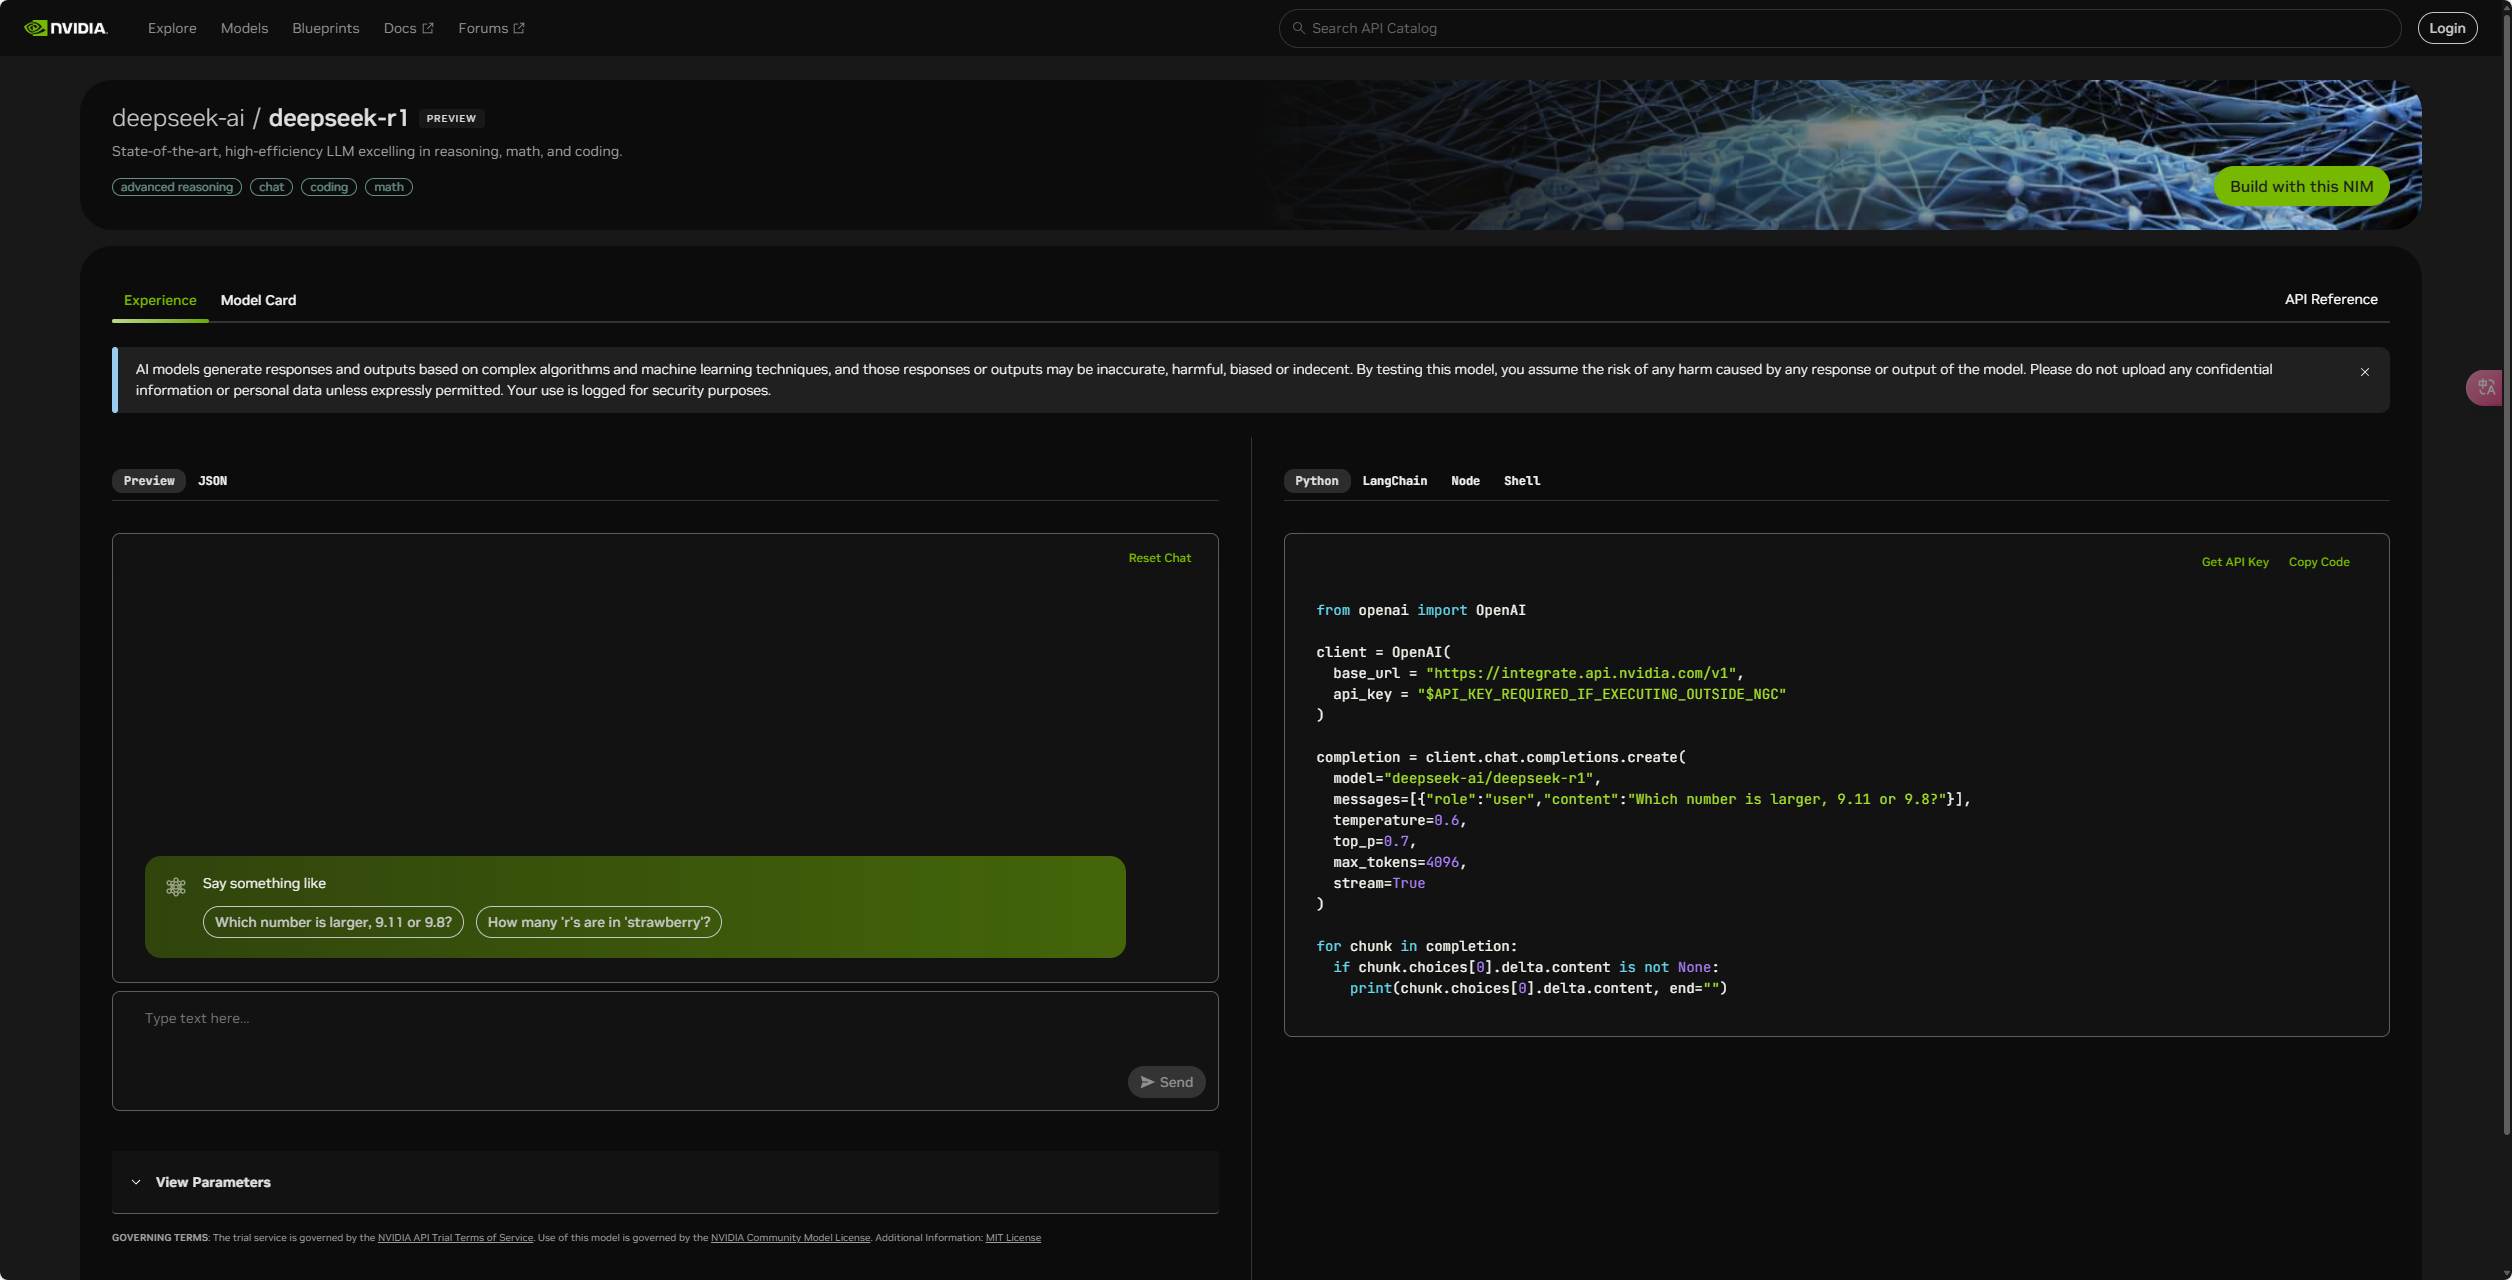Click Build with this NIM button

(x=2300, y=186)
